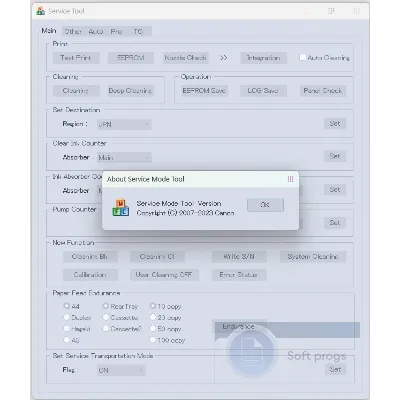Start Cleaning in the Cleaning group
Image resolution: width=400 pixels, height=400 pixels.
point(76,91)
